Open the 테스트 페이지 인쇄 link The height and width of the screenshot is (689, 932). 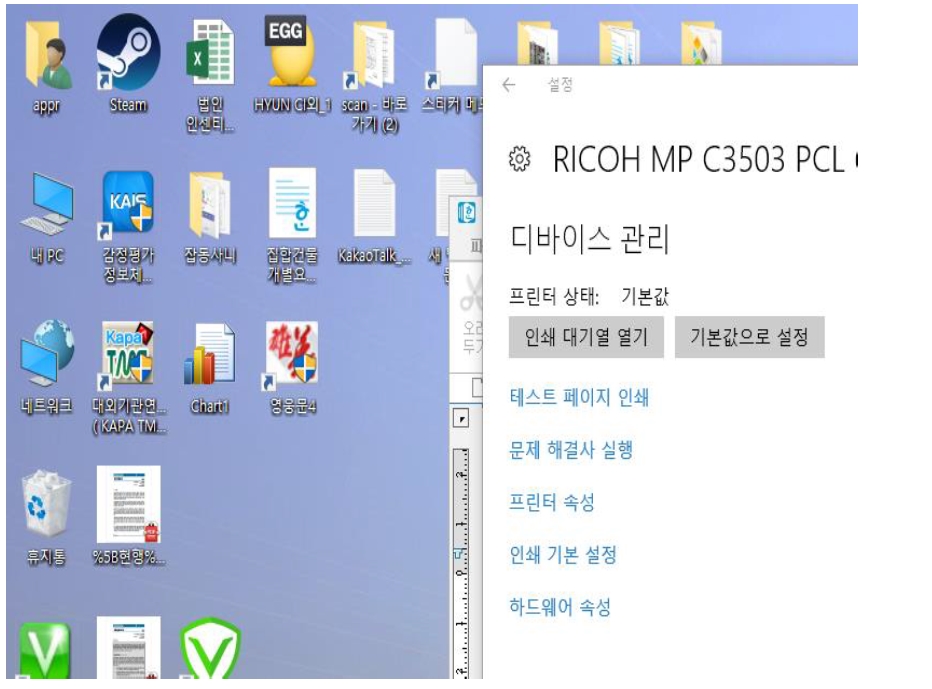[579, 397]
